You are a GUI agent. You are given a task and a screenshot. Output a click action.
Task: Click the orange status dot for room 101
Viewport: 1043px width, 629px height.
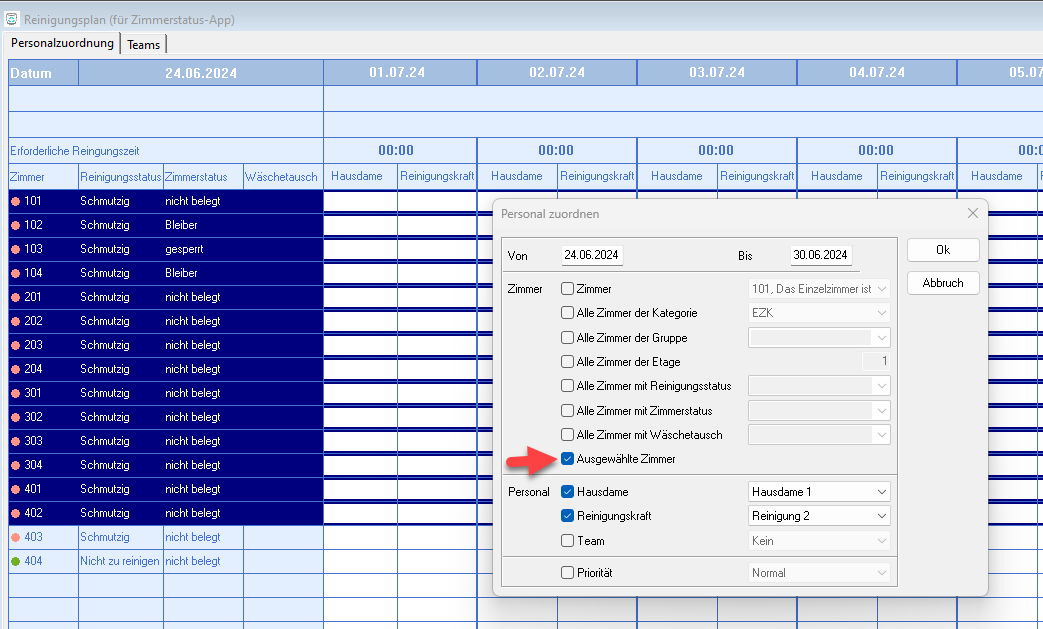tap(16, 201)
